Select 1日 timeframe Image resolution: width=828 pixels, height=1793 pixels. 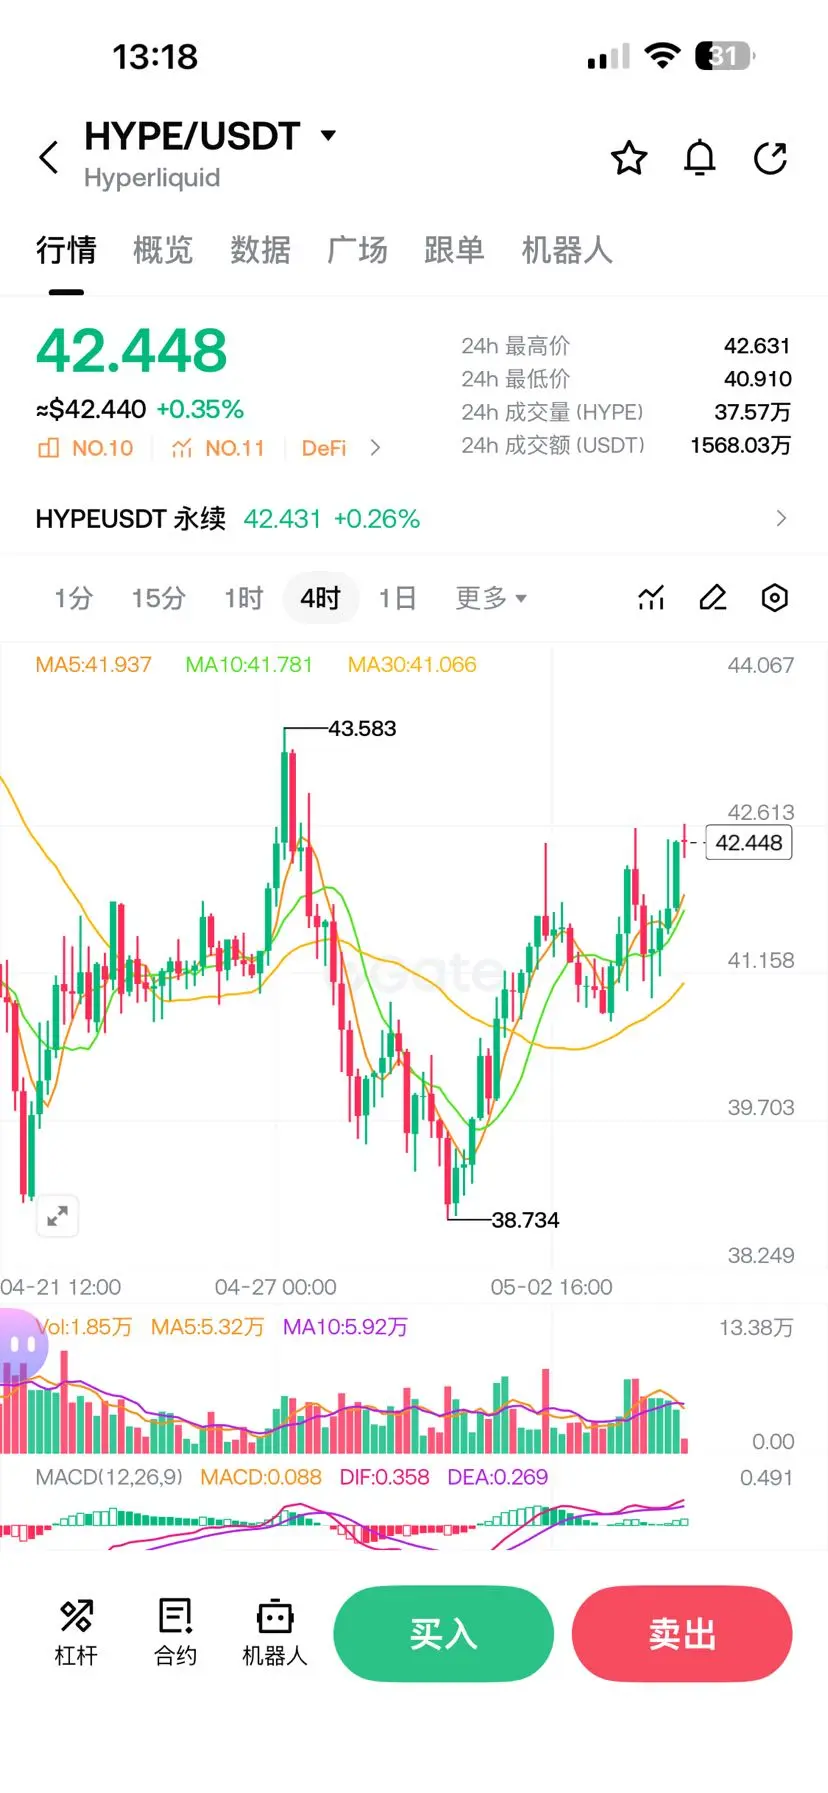coord(397,598)
